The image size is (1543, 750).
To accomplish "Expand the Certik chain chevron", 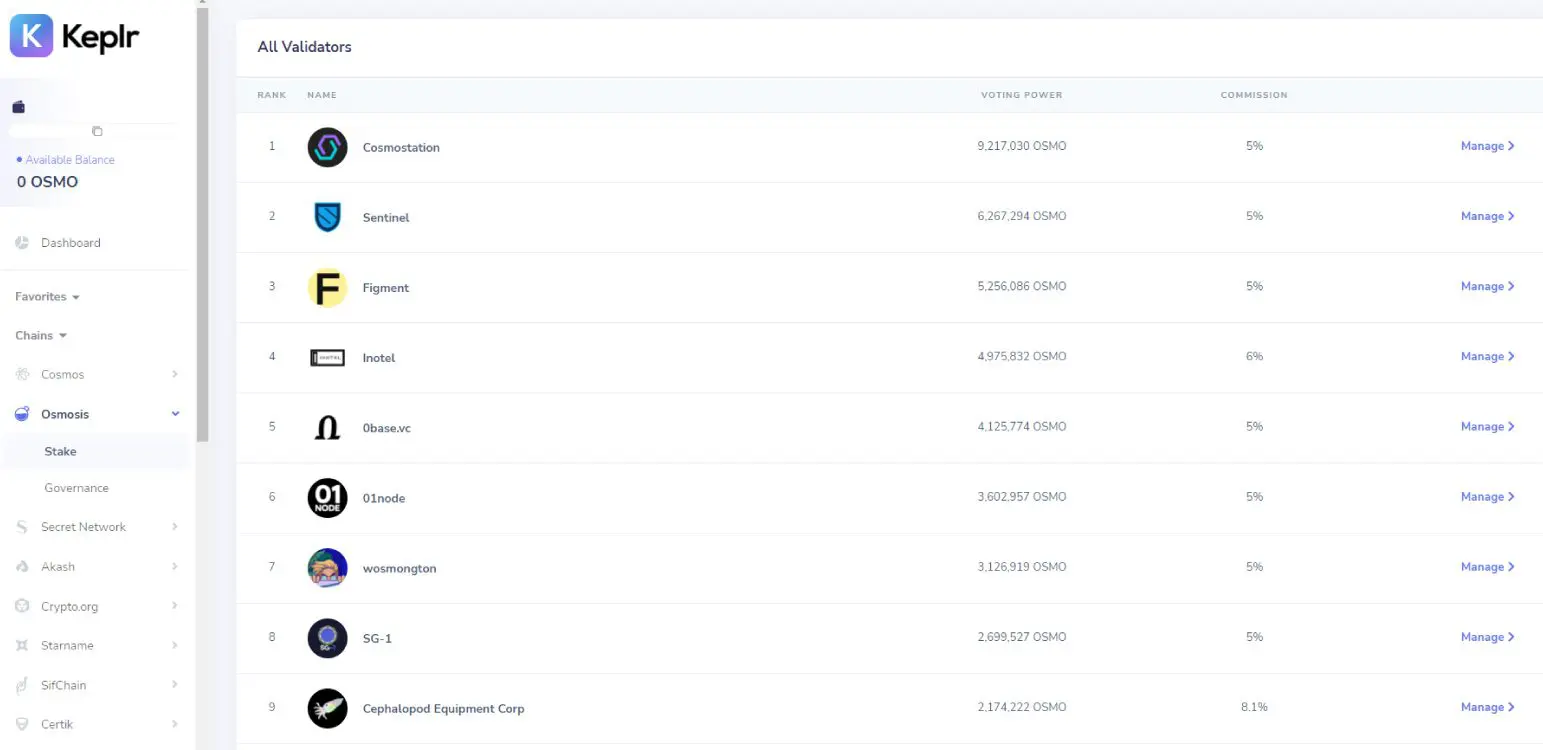I will tap(175, 724).
